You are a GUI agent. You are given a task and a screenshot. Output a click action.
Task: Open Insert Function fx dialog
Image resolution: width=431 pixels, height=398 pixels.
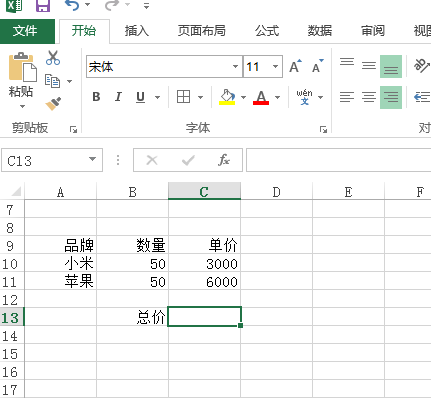click(224, 160)
